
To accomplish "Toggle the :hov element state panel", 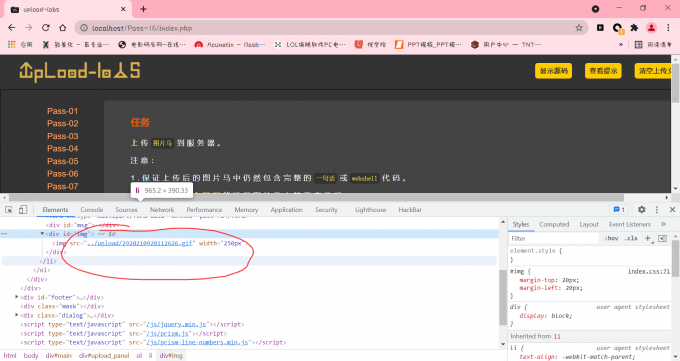I will [x=611, y=238].
